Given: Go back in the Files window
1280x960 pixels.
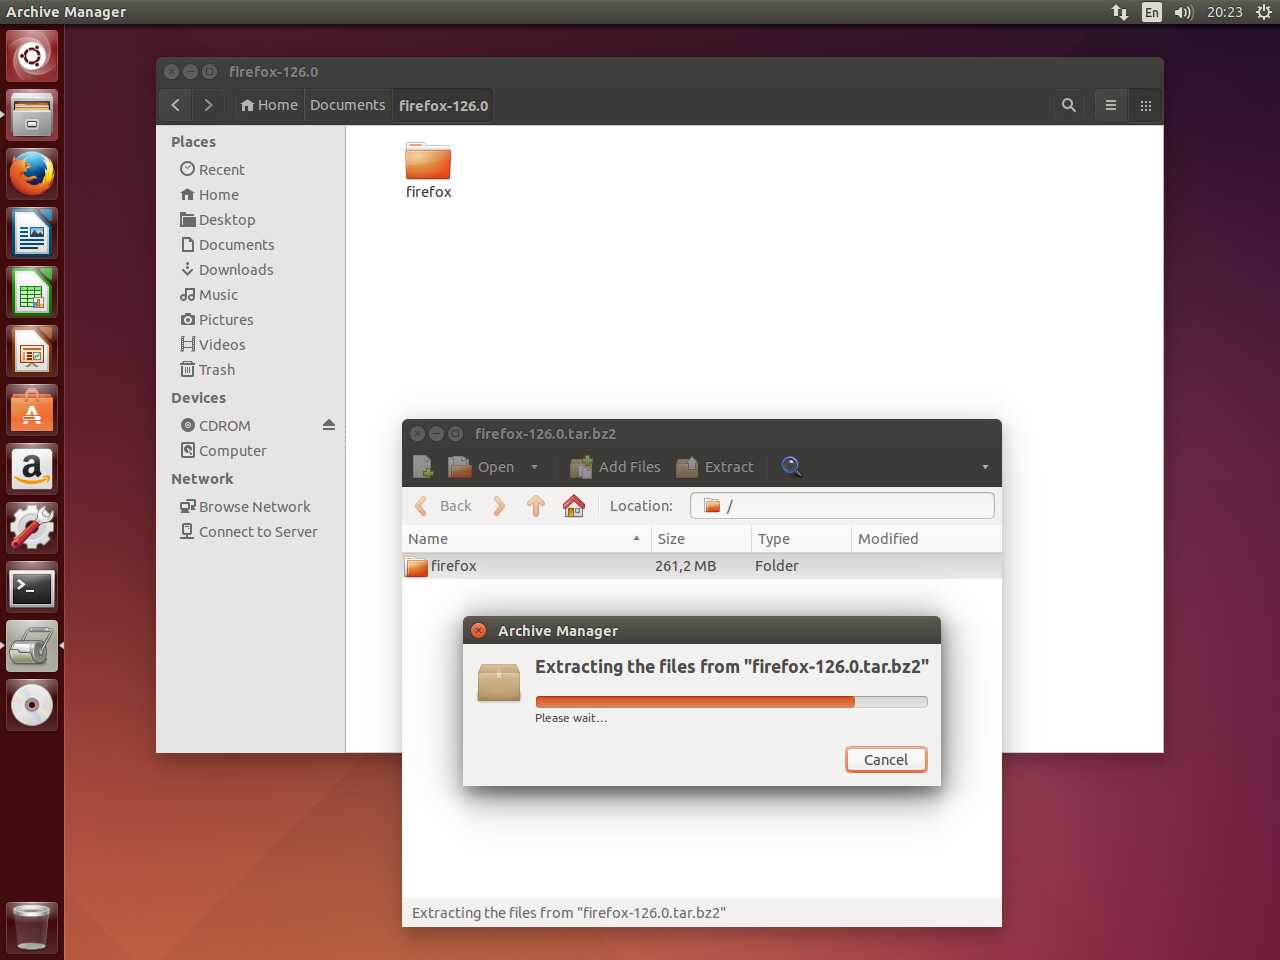Looking at the screenshot, I should tap(175, 105).
